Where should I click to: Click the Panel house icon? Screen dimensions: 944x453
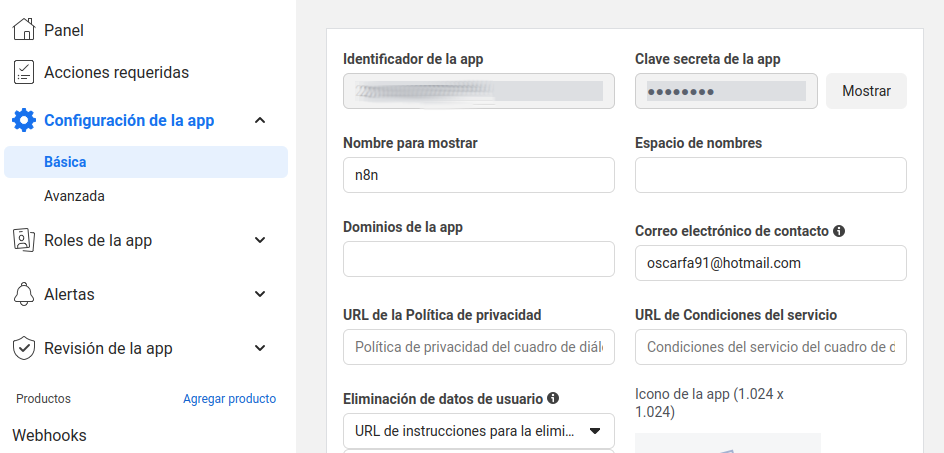point(23,30)
